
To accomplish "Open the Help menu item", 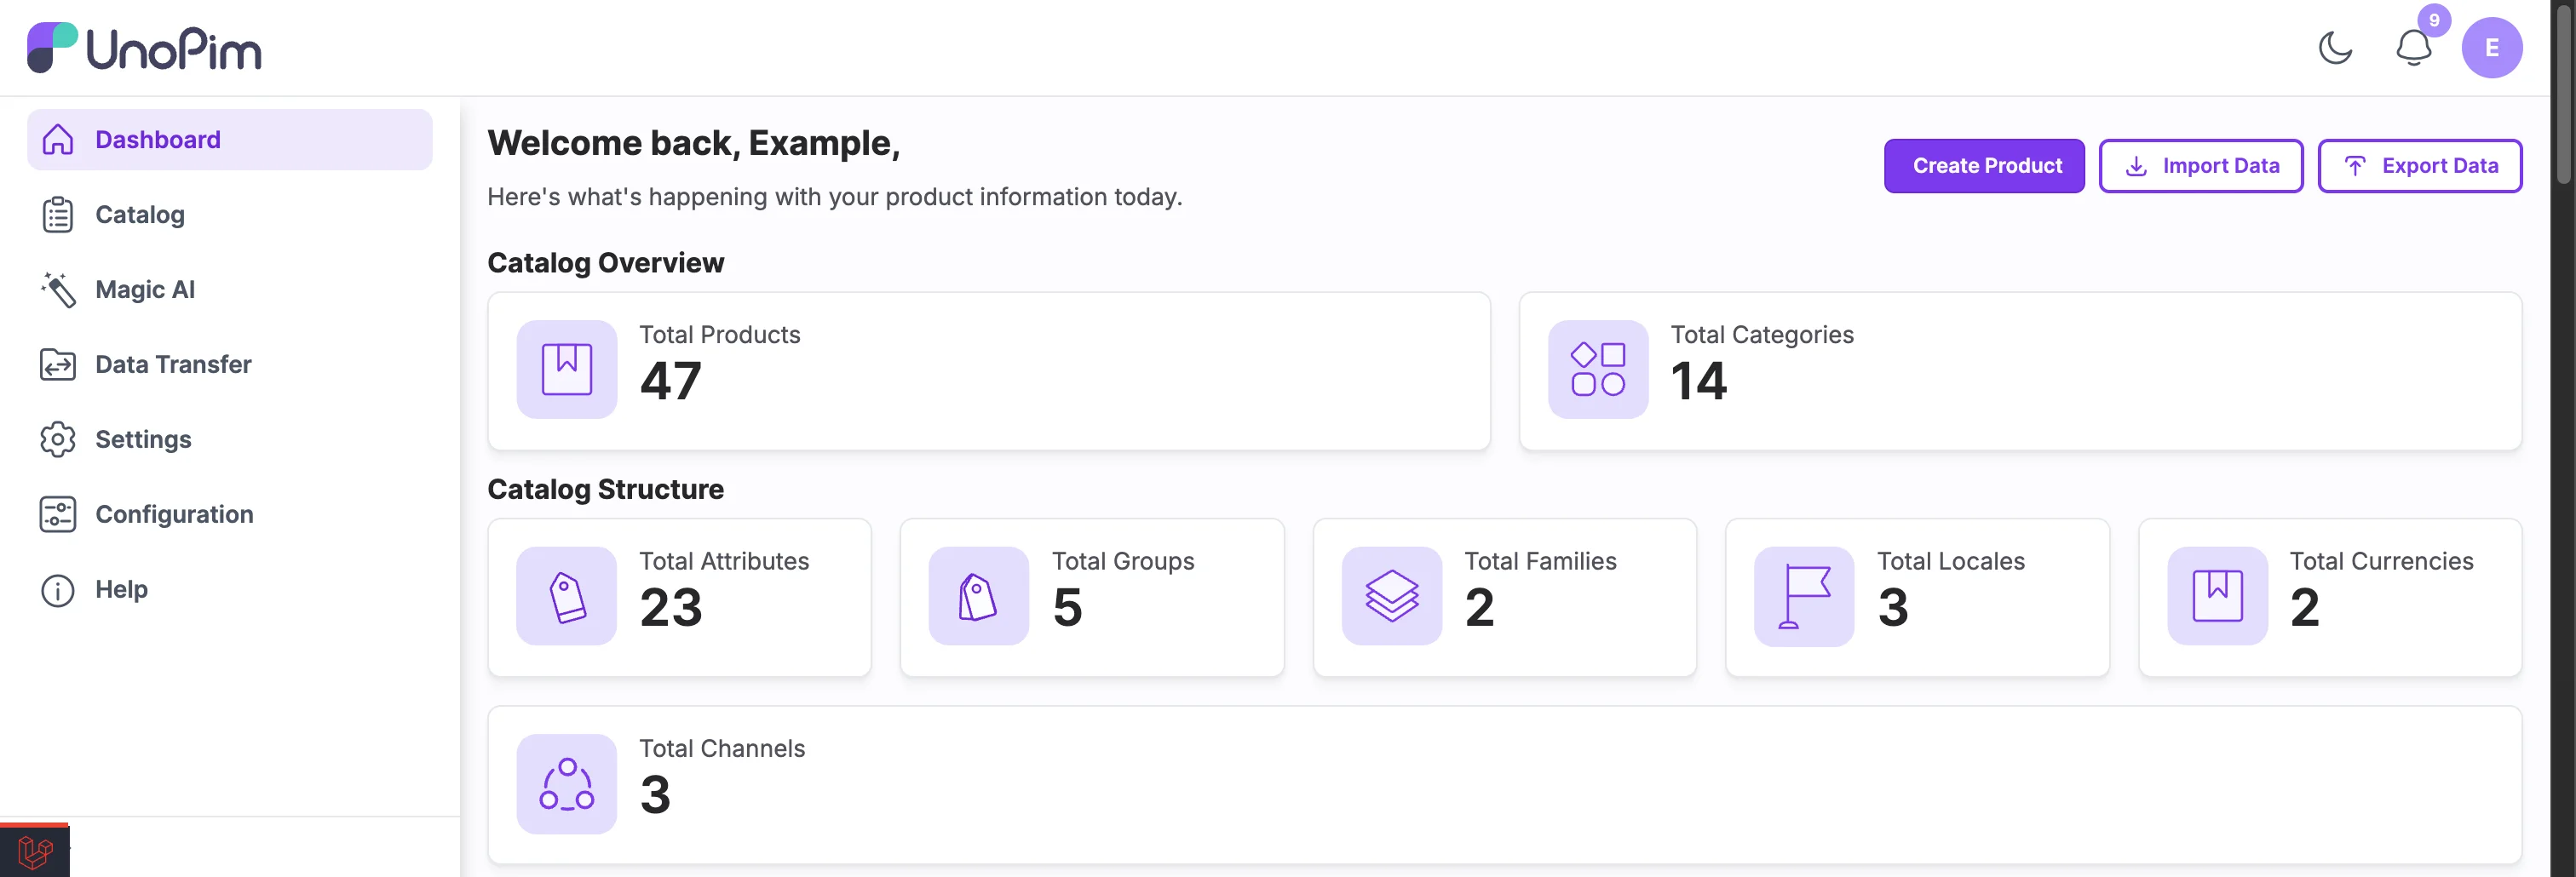I will click(230, 589).
